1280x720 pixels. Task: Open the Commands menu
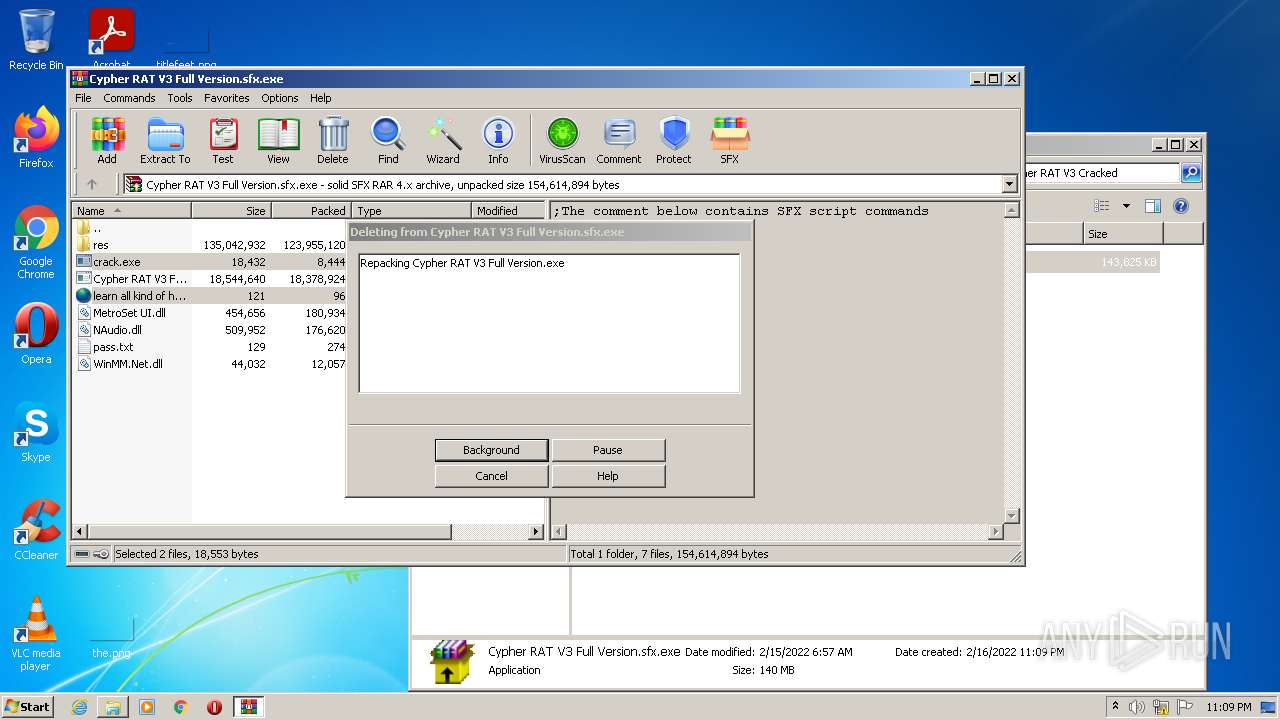(129, 98)
